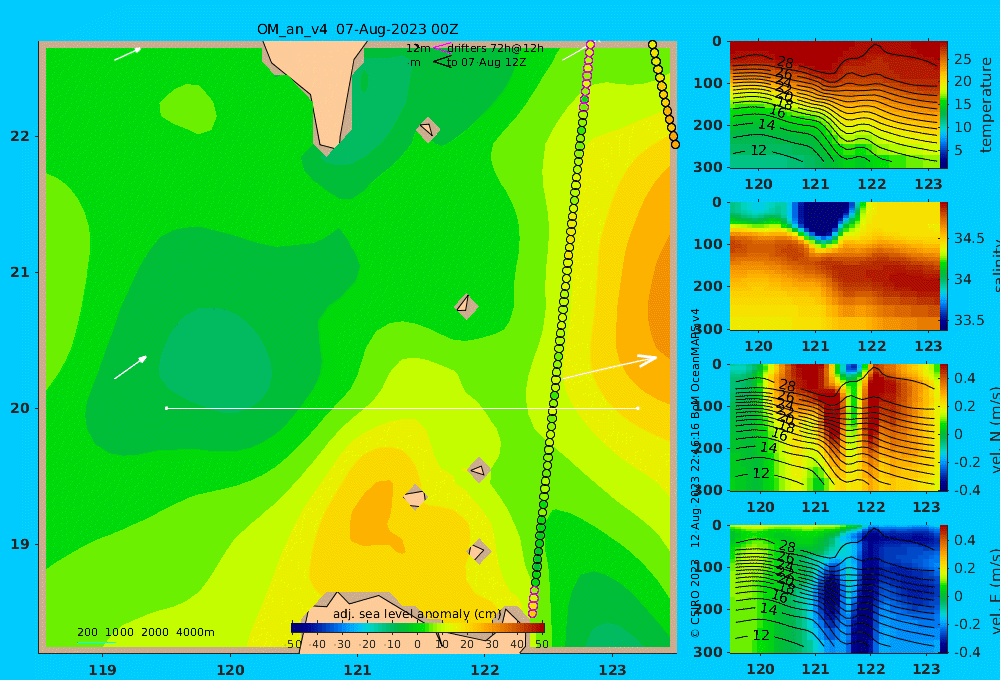Select the 'to 07 Aug 12Z' legend text
1000x680 pixels.
pyautogui.click(x=486, y=63)
